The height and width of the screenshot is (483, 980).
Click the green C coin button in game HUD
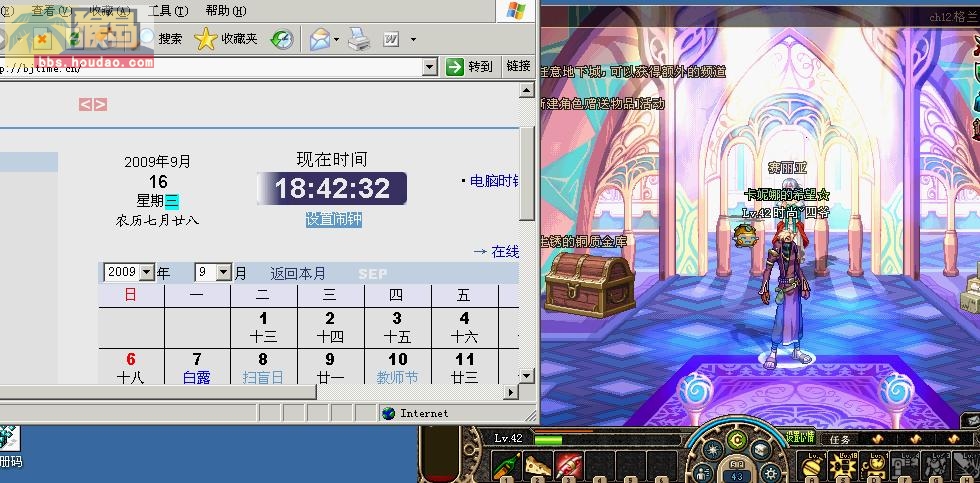point(738,440)
